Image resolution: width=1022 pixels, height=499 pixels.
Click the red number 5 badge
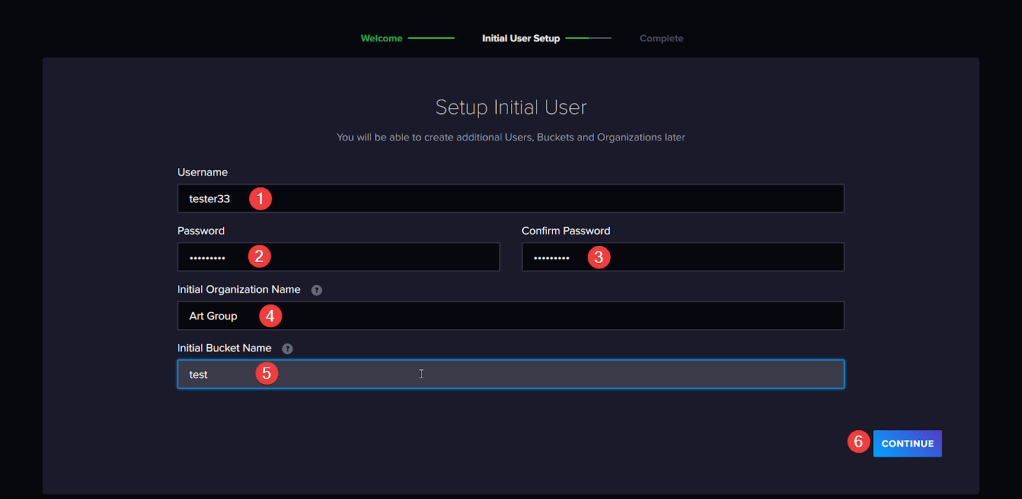pyautogui.click(x=265, y=373)
